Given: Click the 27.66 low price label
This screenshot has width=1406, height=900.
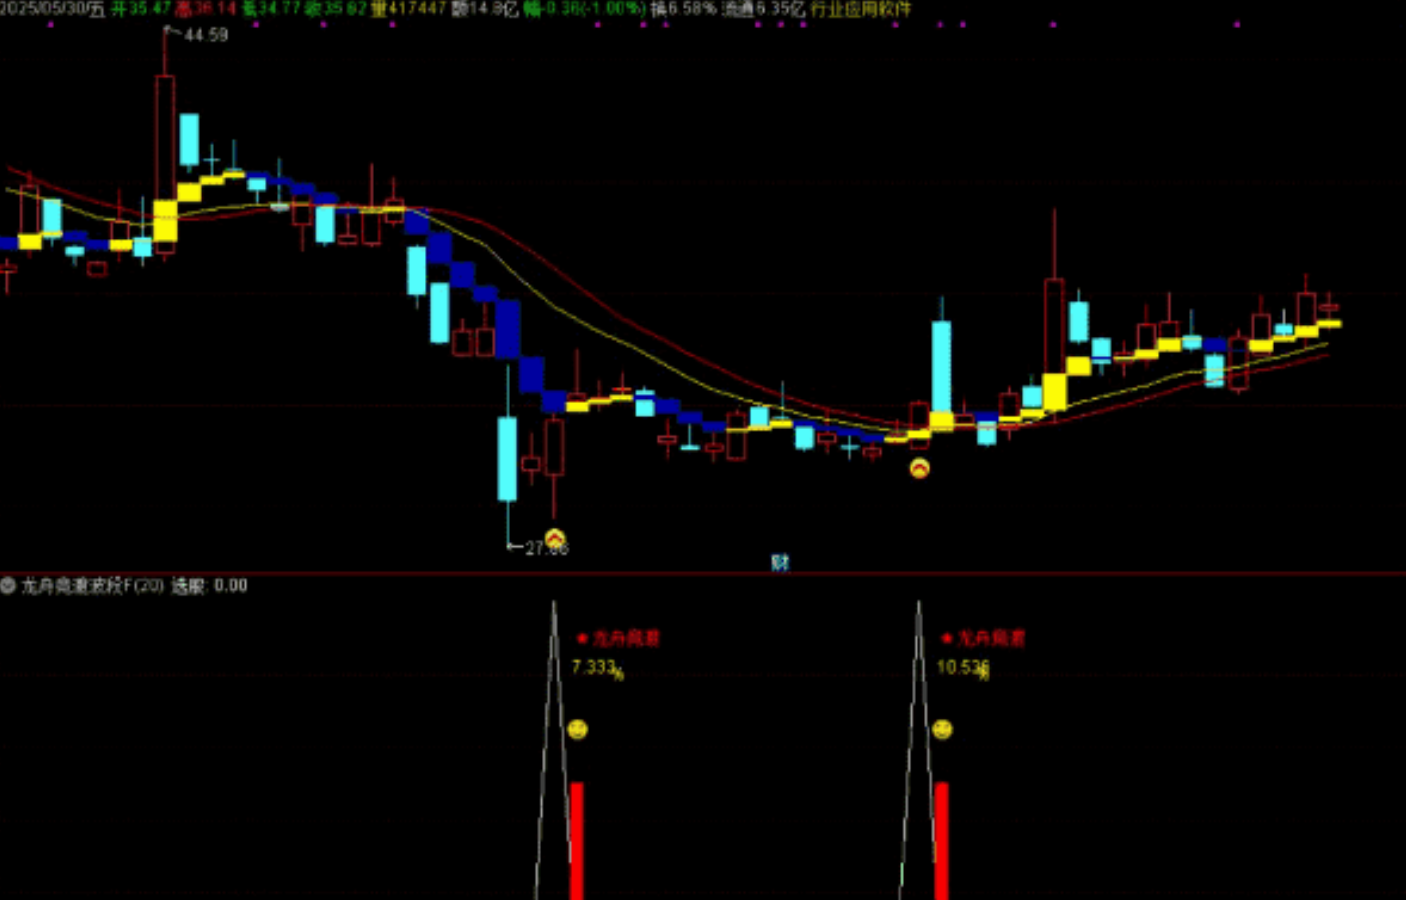Looking at the screenshot, I should [x=546, y=548].
